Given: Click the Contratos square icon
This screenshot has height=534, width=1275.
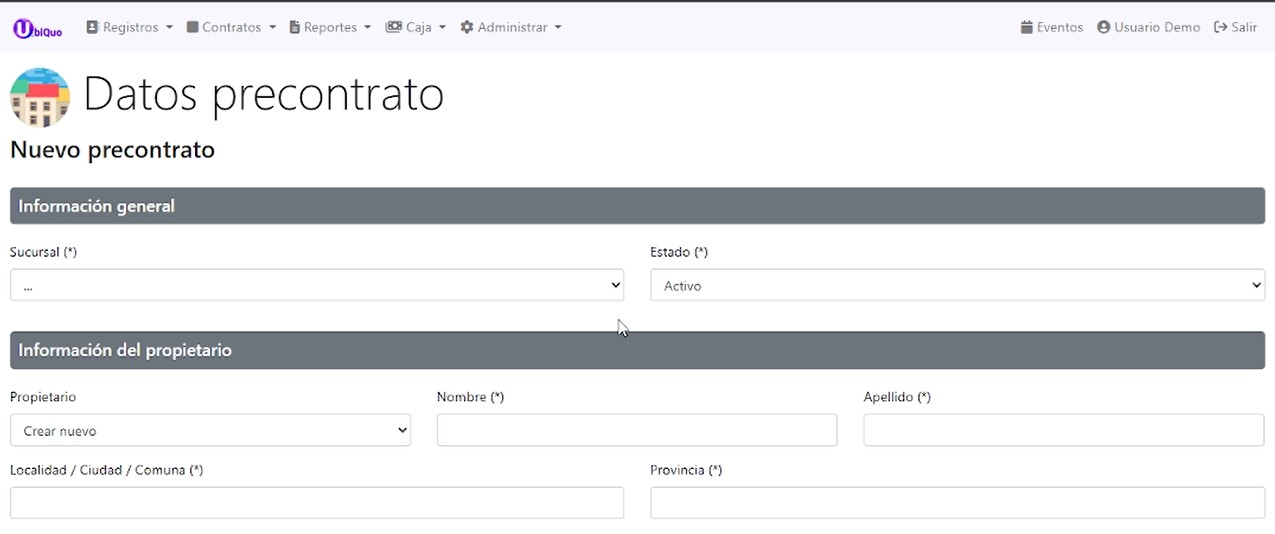Looking at the screenshot, I should [x=193, y=28].
